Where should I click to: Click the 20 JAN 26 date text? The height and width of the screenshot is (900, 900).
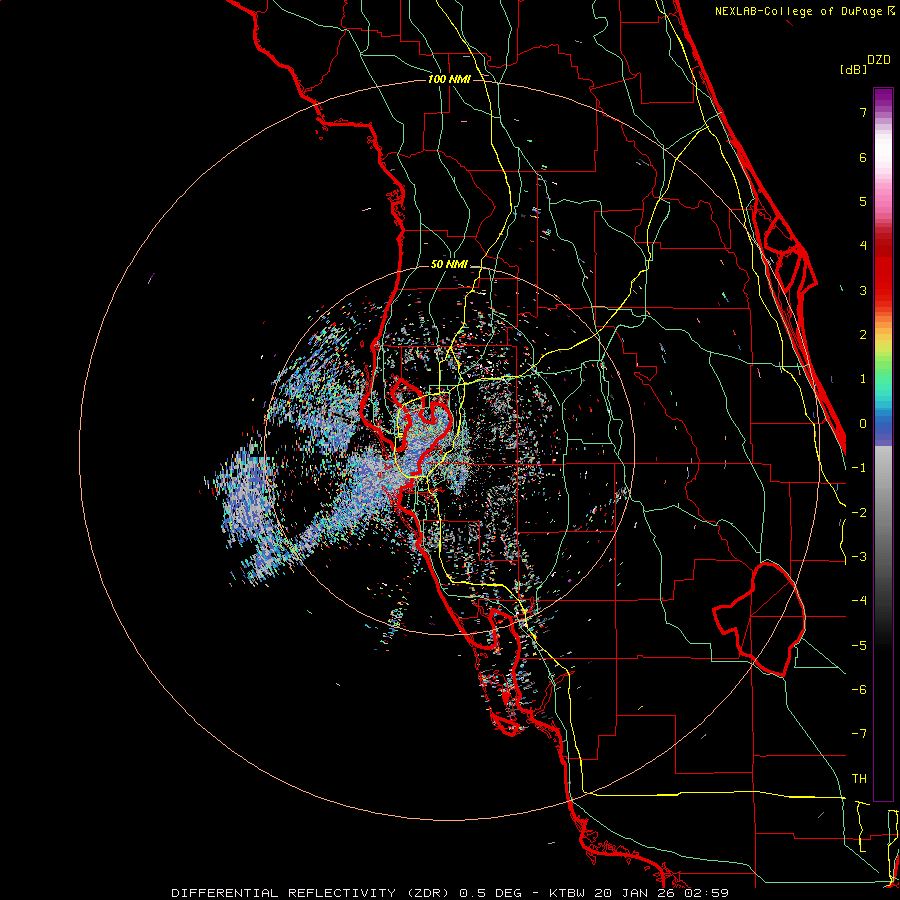coord(634,893)
